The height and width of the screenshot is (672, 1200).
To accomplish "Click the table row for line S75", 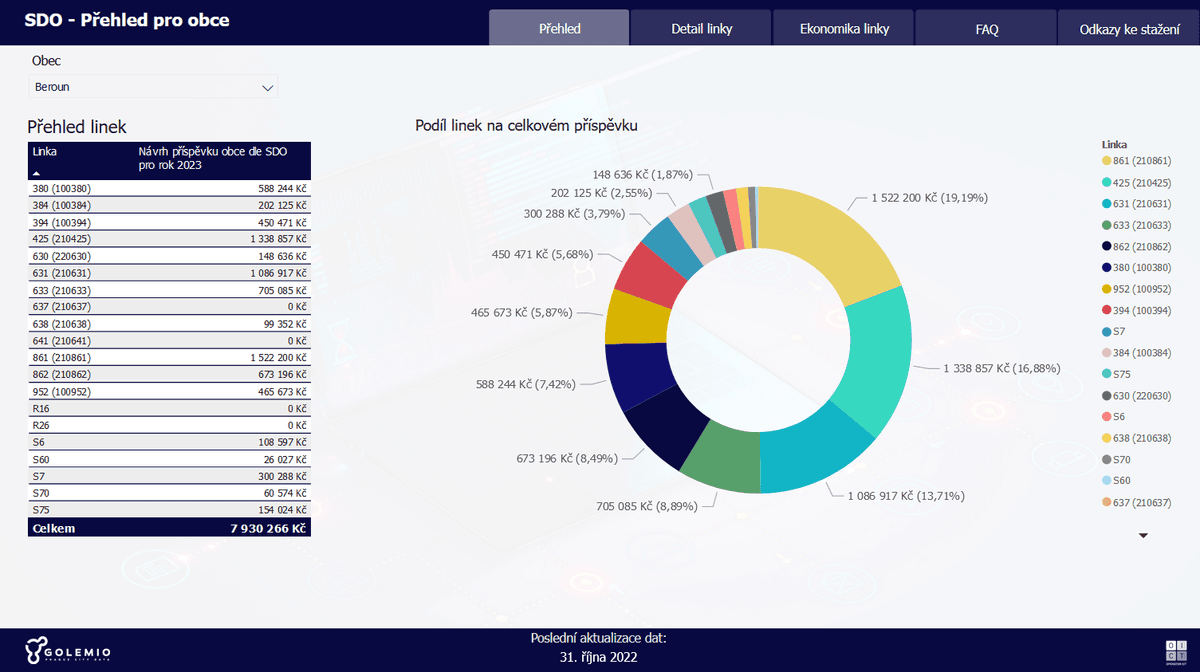I will 169,510.
